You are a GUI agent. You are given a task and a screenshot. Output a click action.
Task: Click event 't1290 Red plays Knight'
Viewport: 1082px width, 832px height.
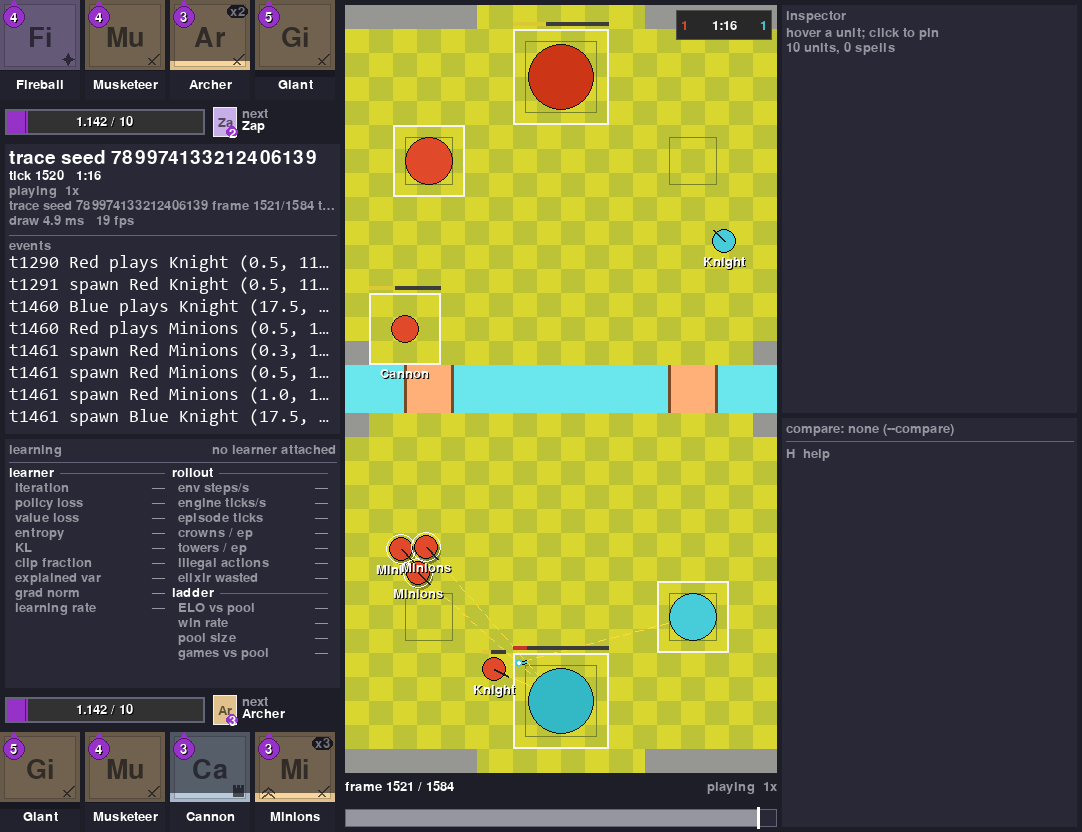pyautogui.click(x=169, y=262)
